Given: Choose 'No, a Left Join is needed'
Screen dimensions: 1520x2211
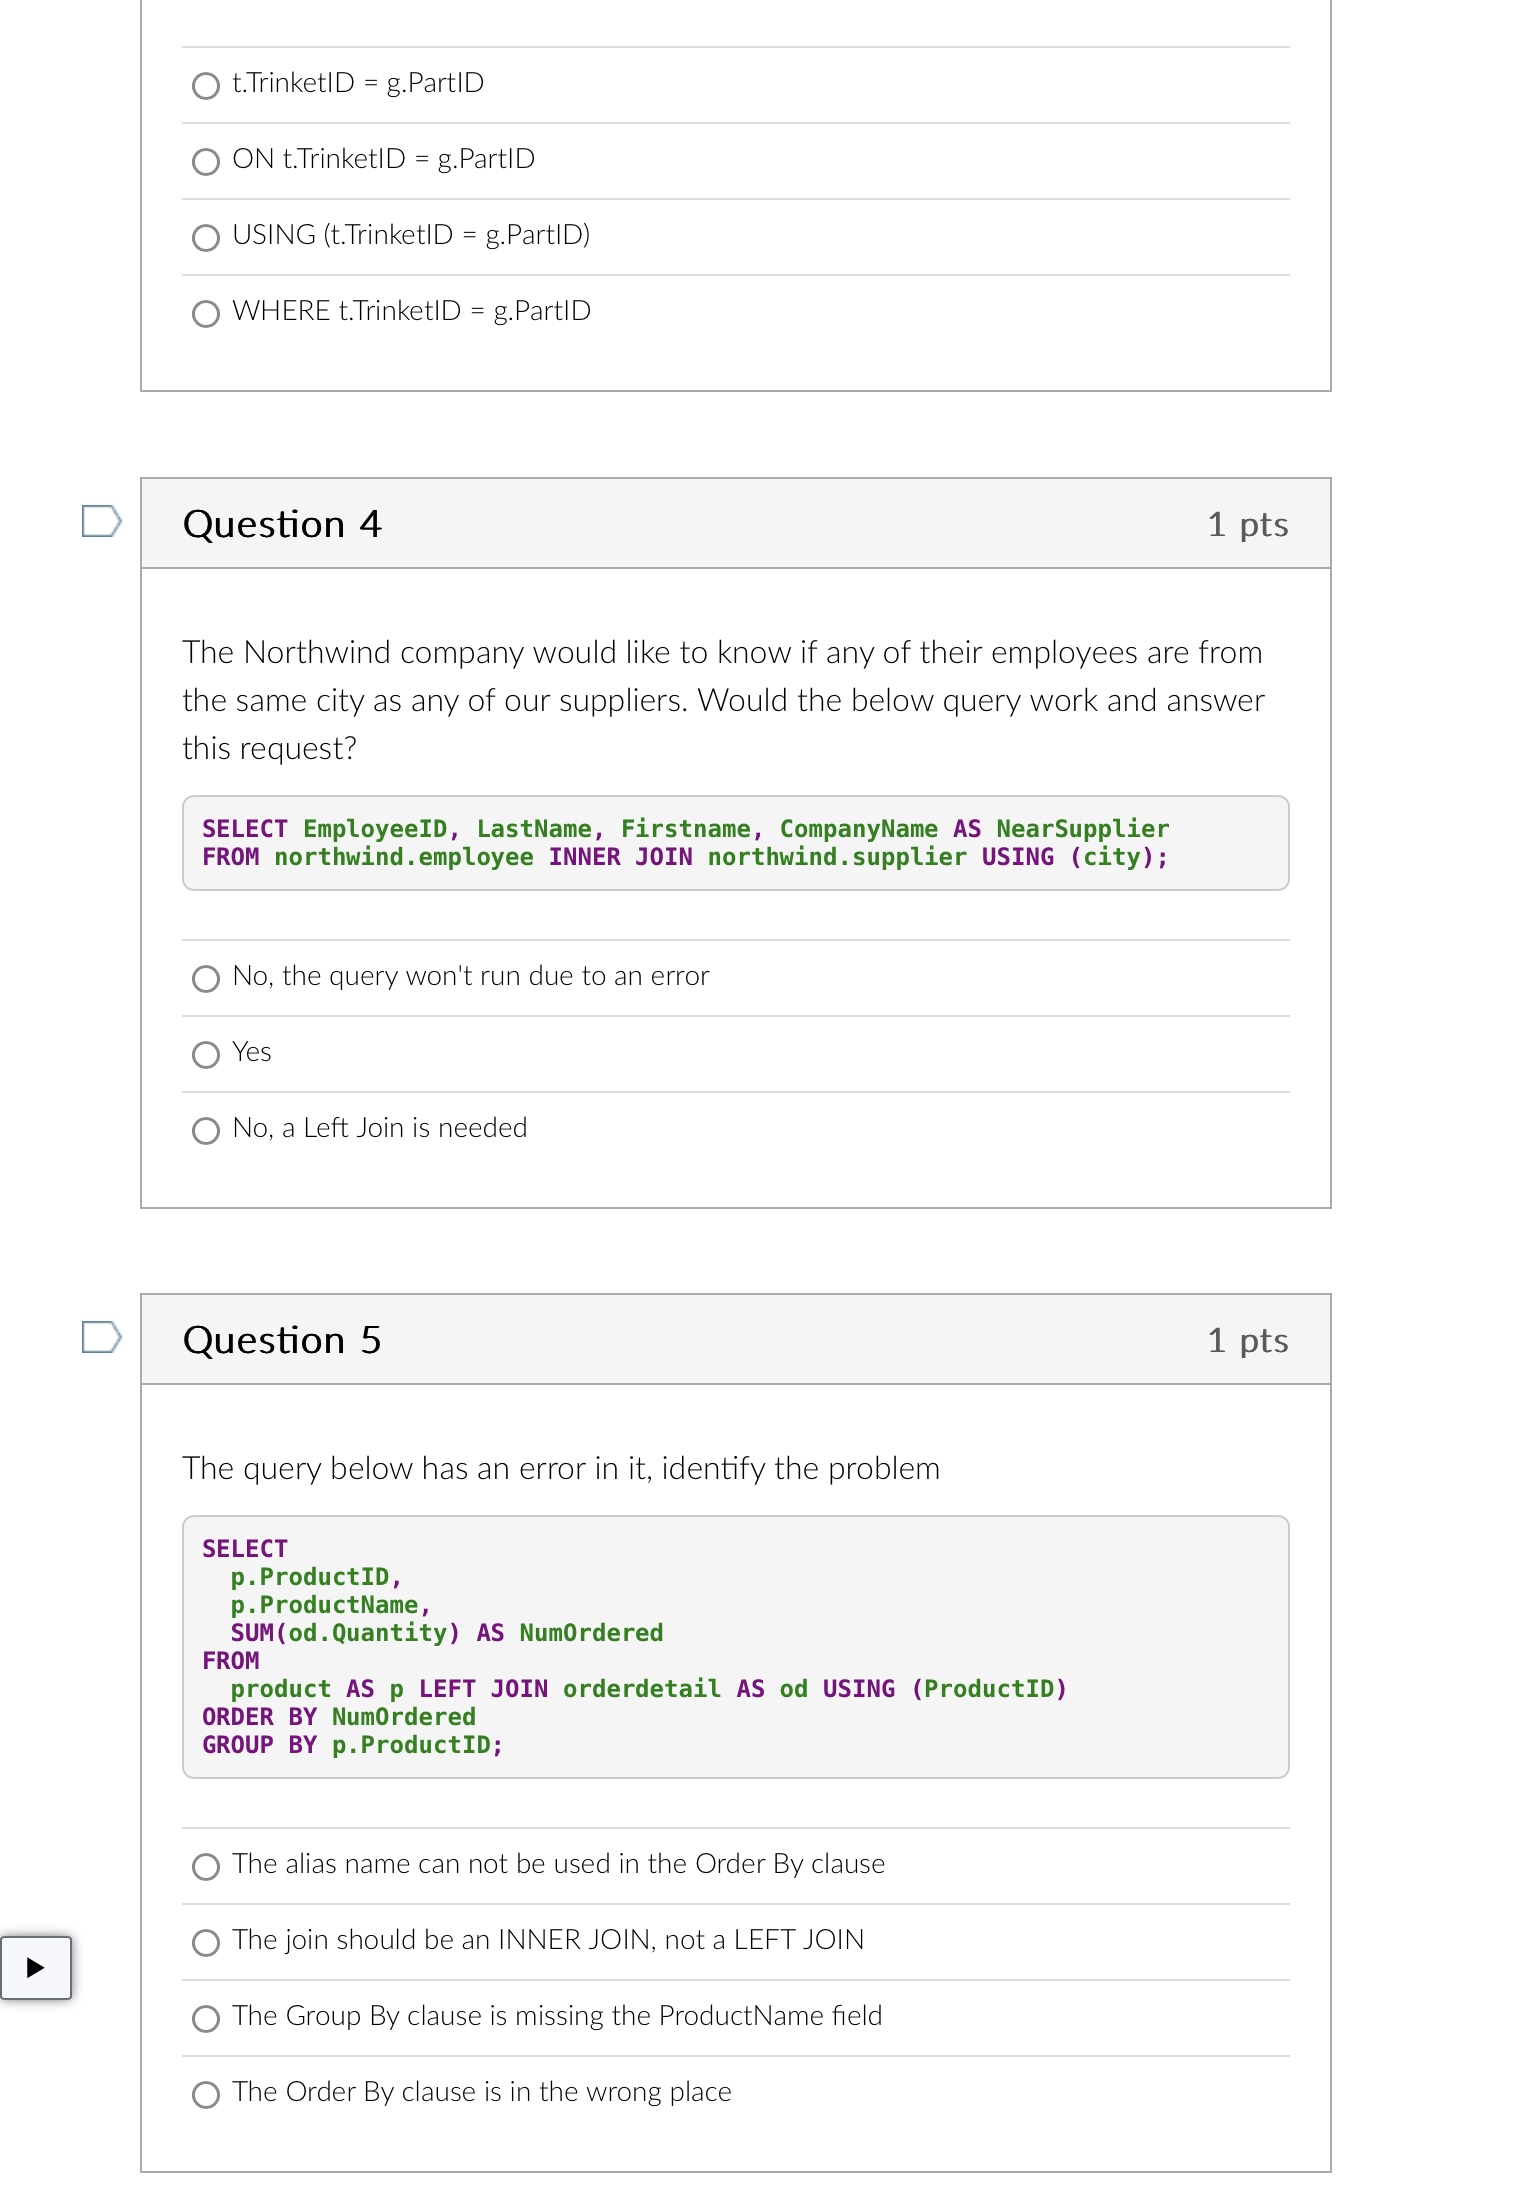Looking at the screenshot, I should [205, 1130].
